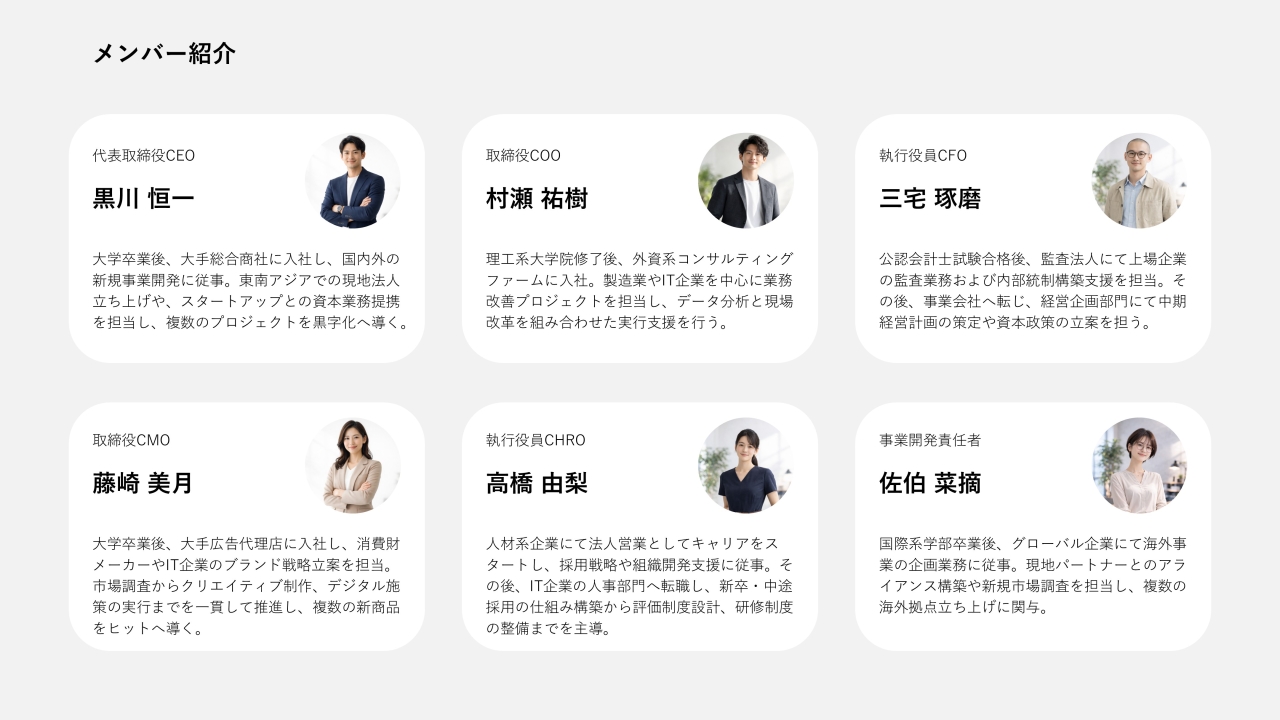Select the 執行役員CFO title label
1280x720 pixels.
(923, 156)
